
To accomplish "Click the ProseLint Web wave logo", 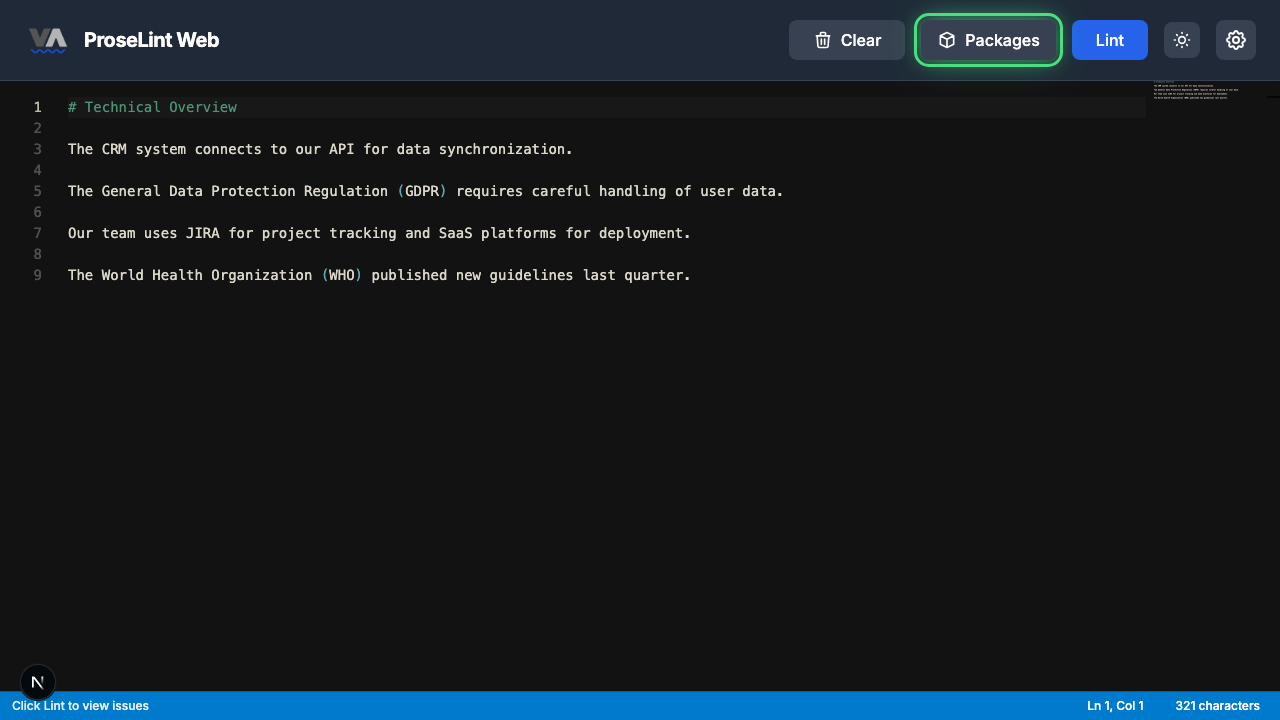I will click(48, 40).
